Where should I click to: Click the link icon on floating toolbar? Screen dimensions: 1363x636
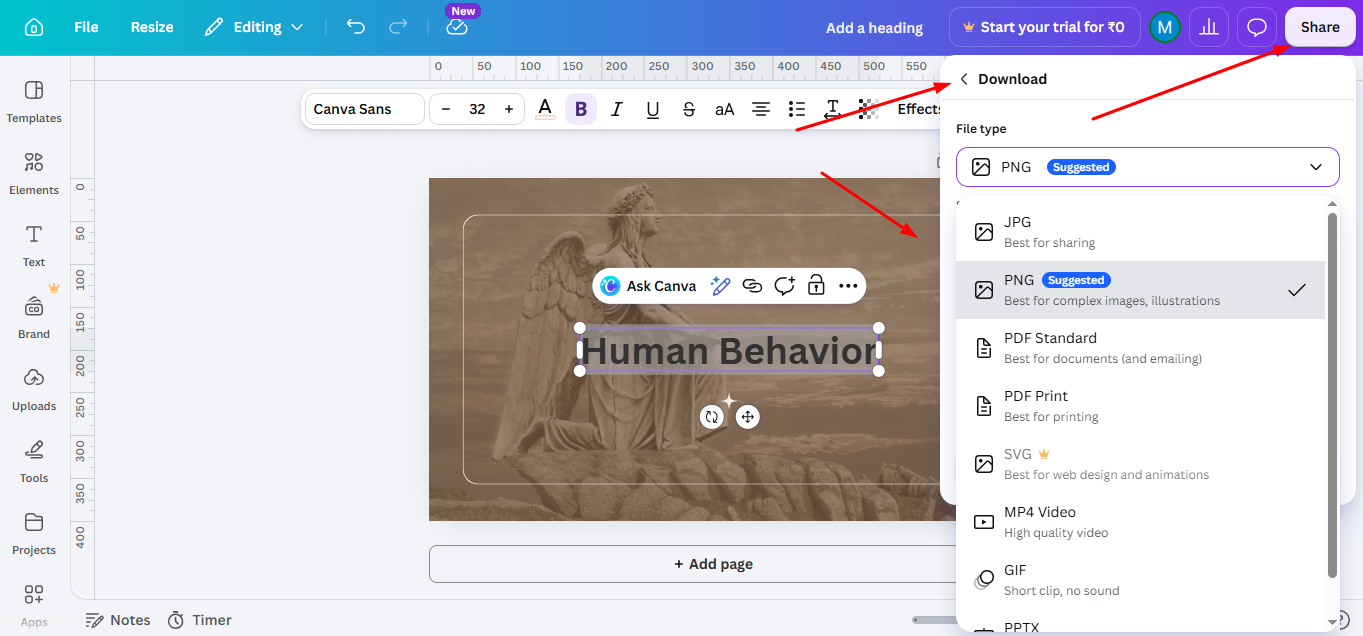pyautogui.click(x=752, y=286)
